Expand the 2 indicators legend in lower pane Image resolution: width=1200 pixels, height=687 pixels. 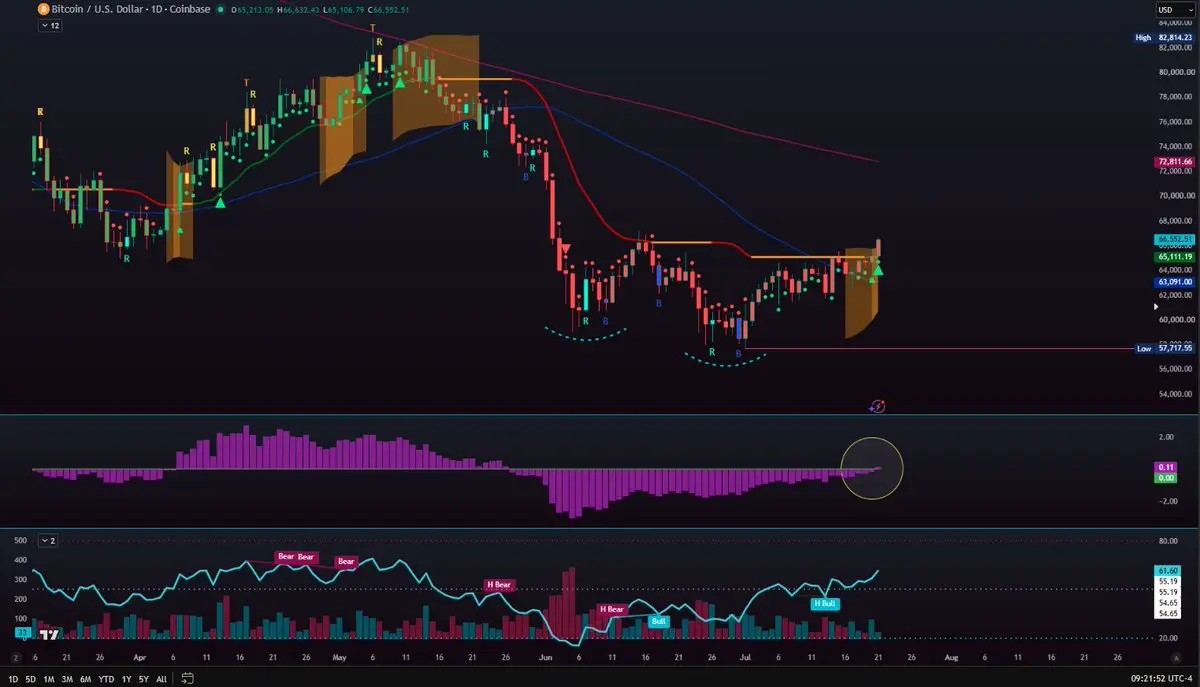pos(50,540)
